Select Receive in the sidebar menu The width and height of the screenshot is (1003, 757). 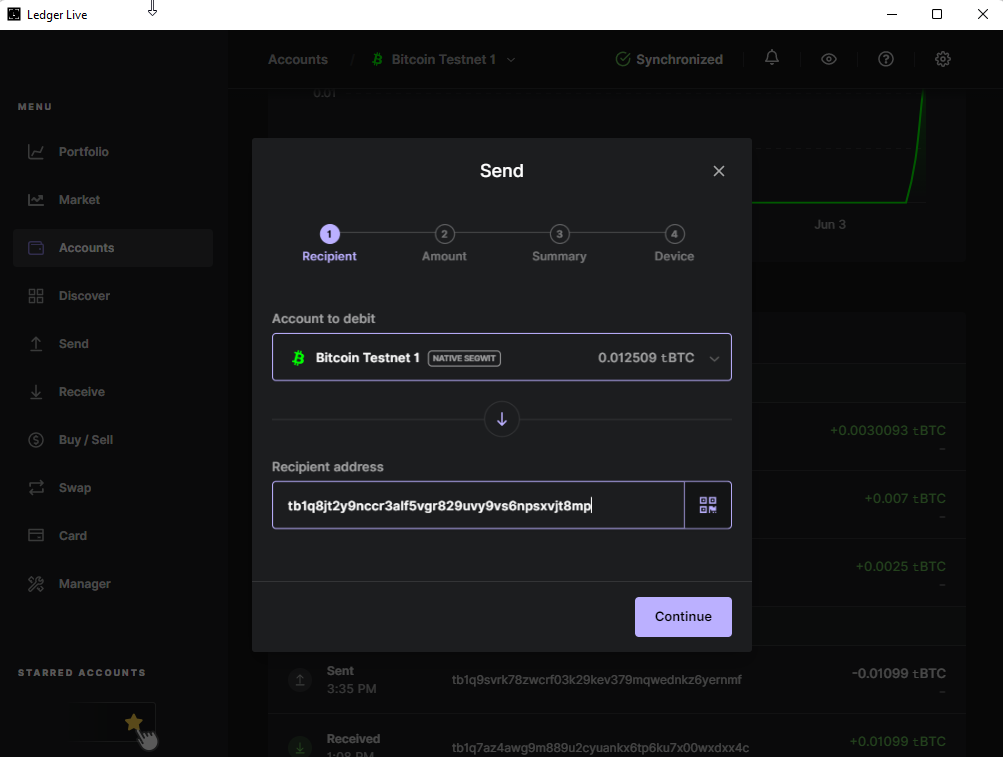click(81, 392)
